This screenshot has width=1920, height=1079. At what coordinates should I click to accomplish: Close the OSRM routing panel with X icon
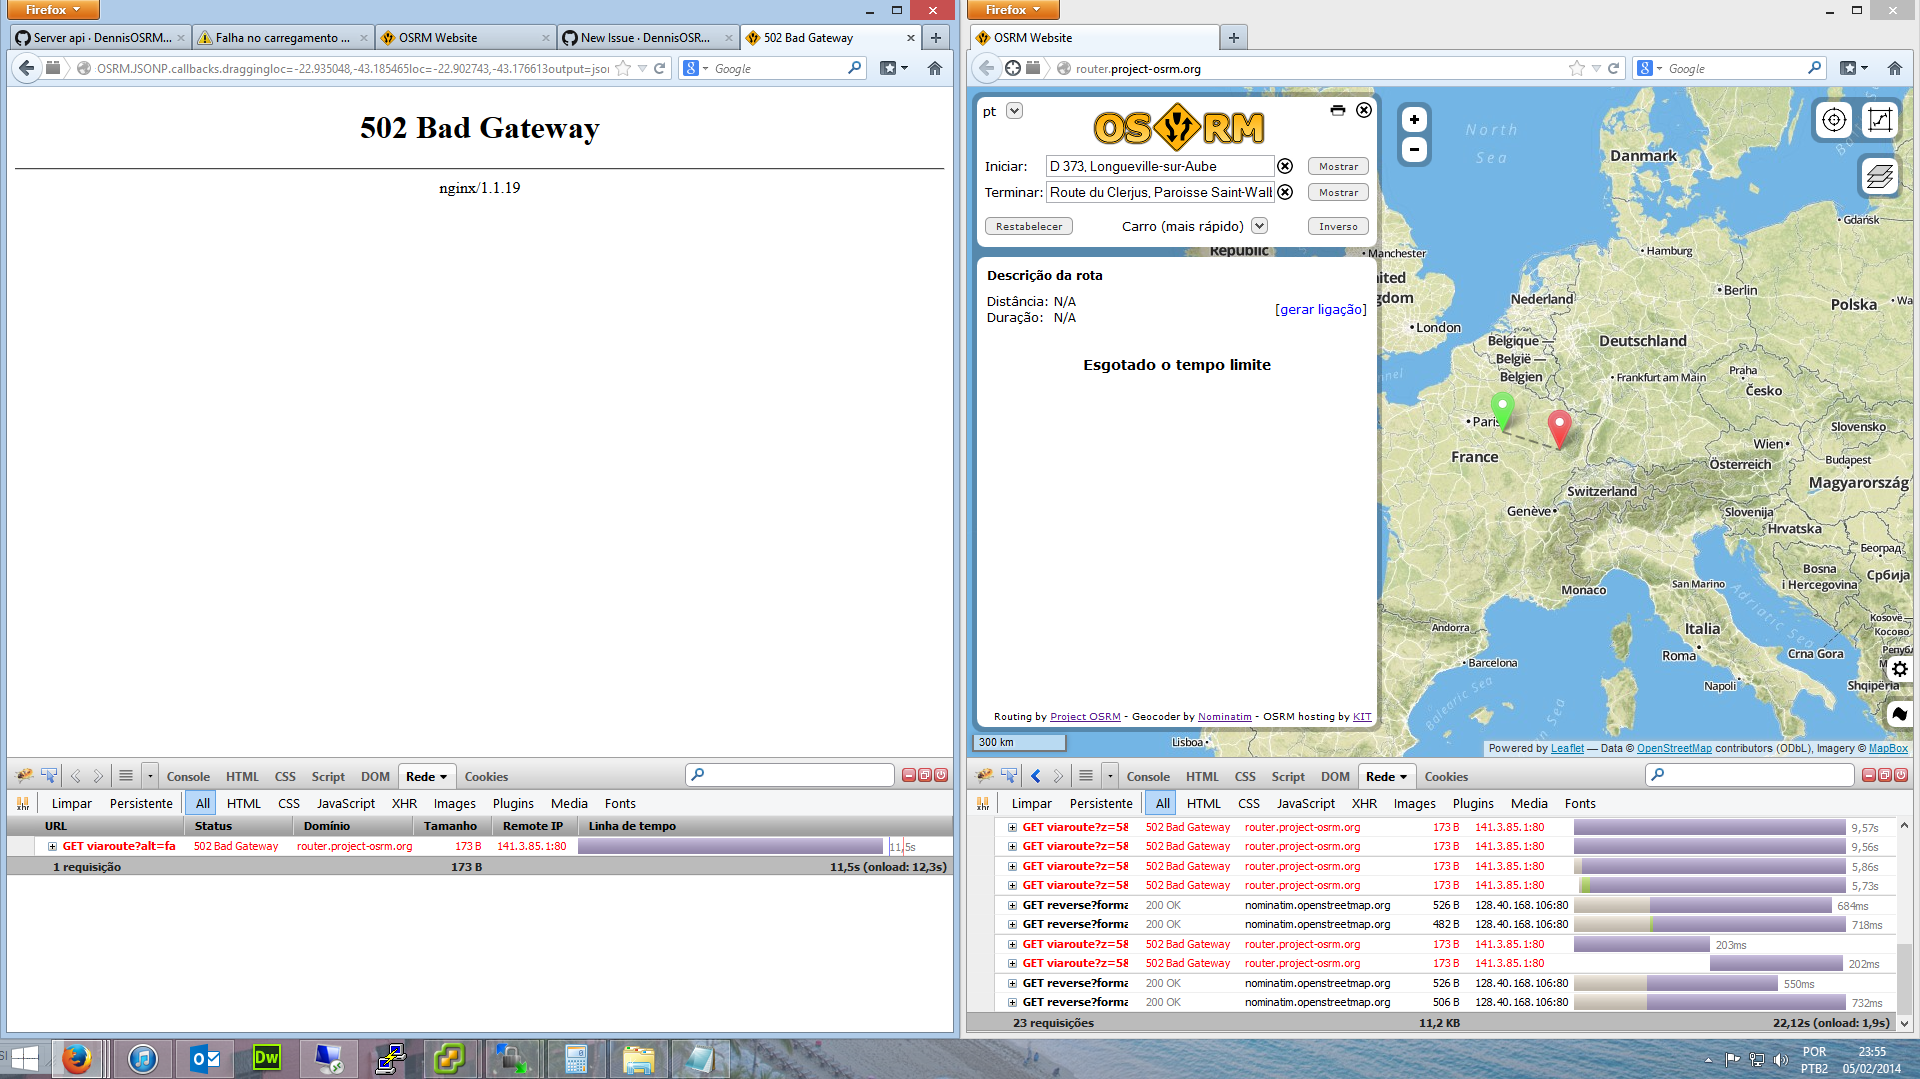pos(1364,110)
